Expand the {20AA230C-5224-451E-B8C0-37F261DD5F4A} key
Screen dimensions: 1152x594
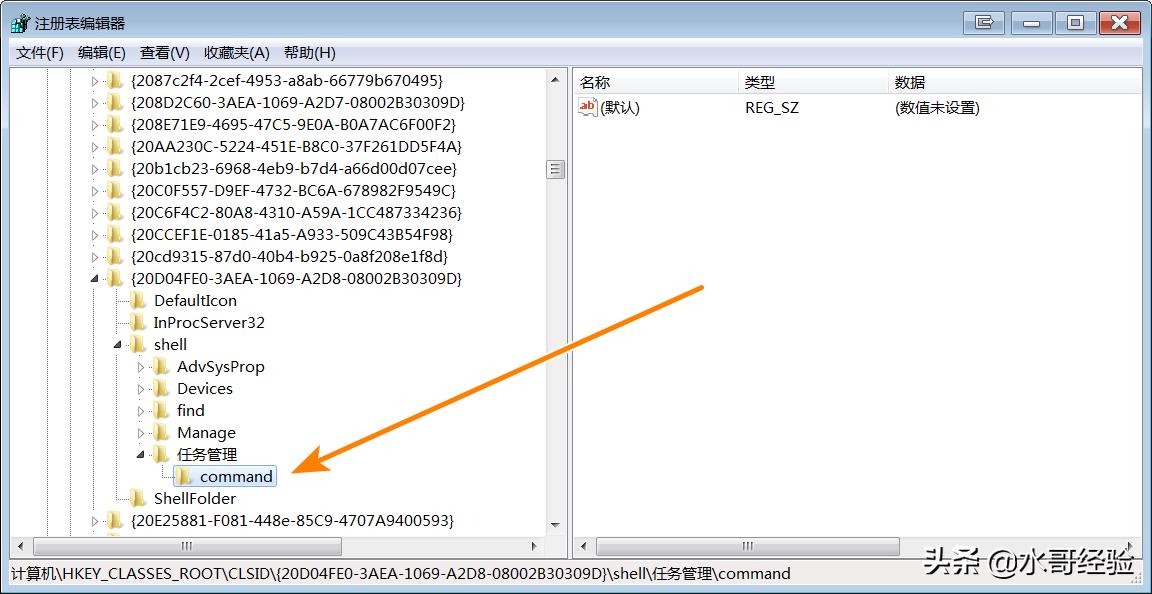point(94,147)
